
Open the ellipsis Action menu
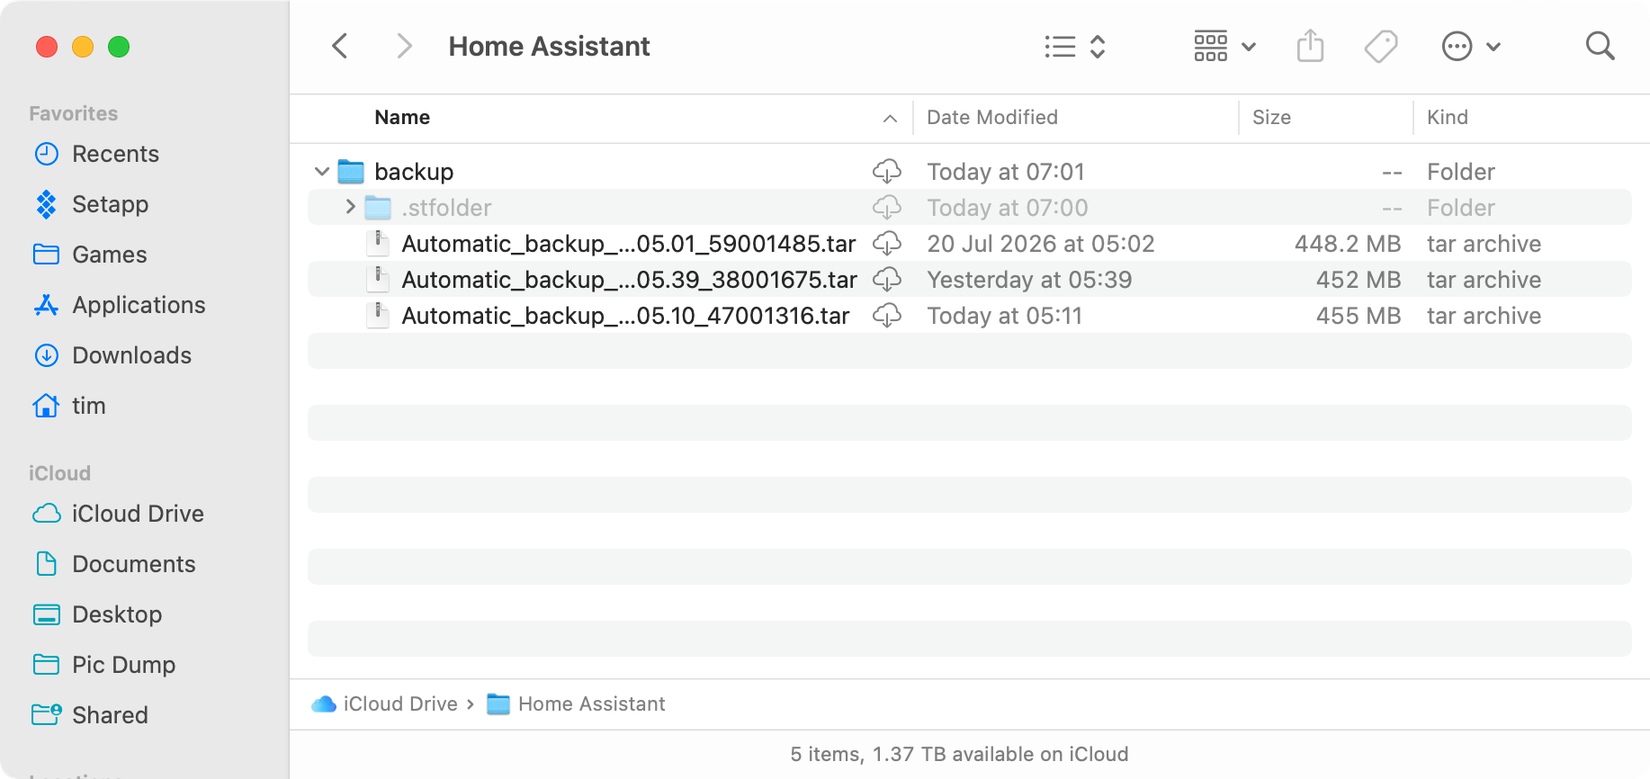1471,46
